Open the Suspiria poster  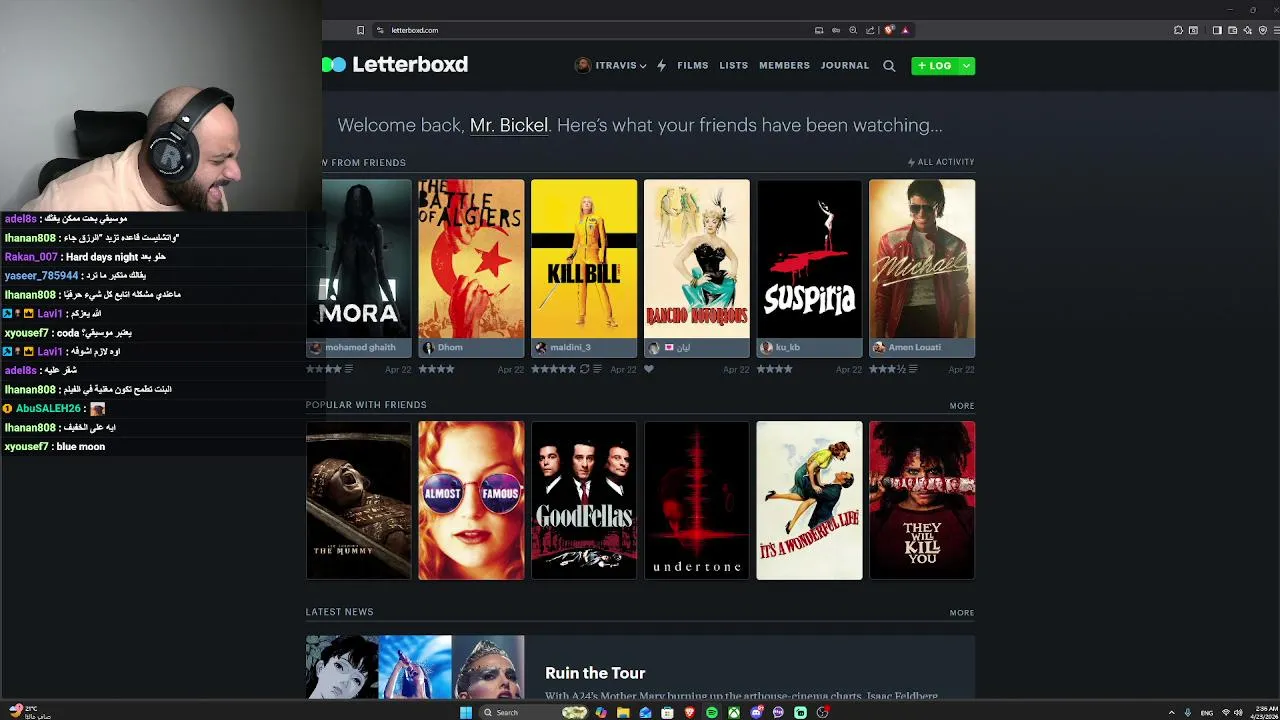click(809, 259)
